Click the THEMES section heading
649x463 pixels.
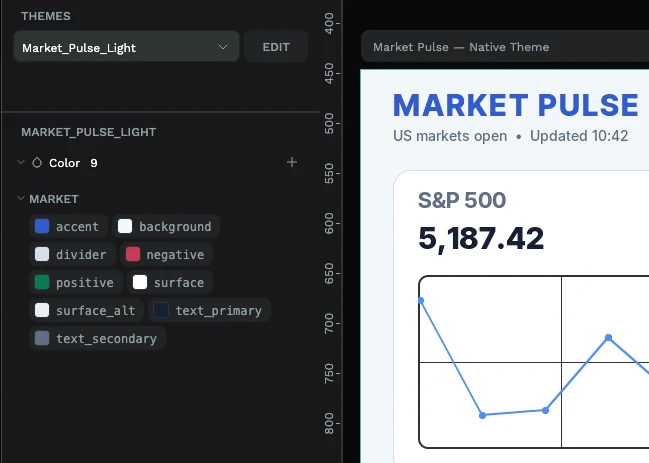pos(46,16)
